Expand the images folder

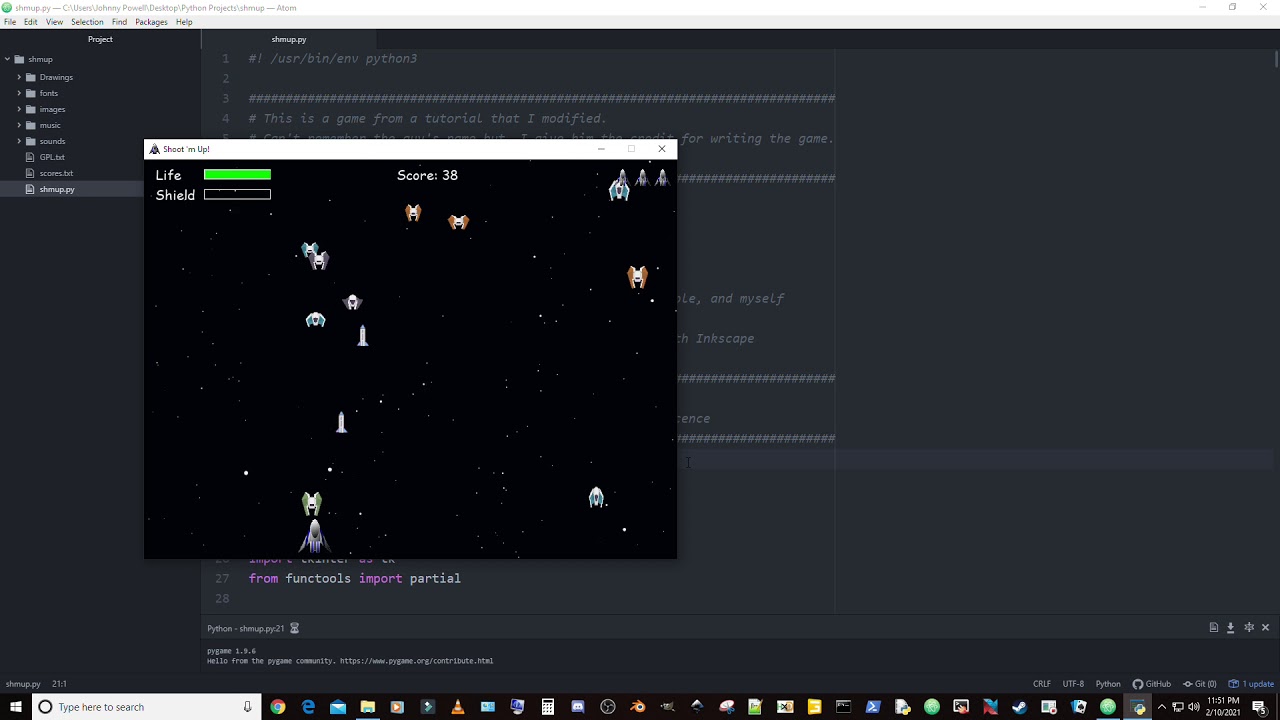[18, 109]
